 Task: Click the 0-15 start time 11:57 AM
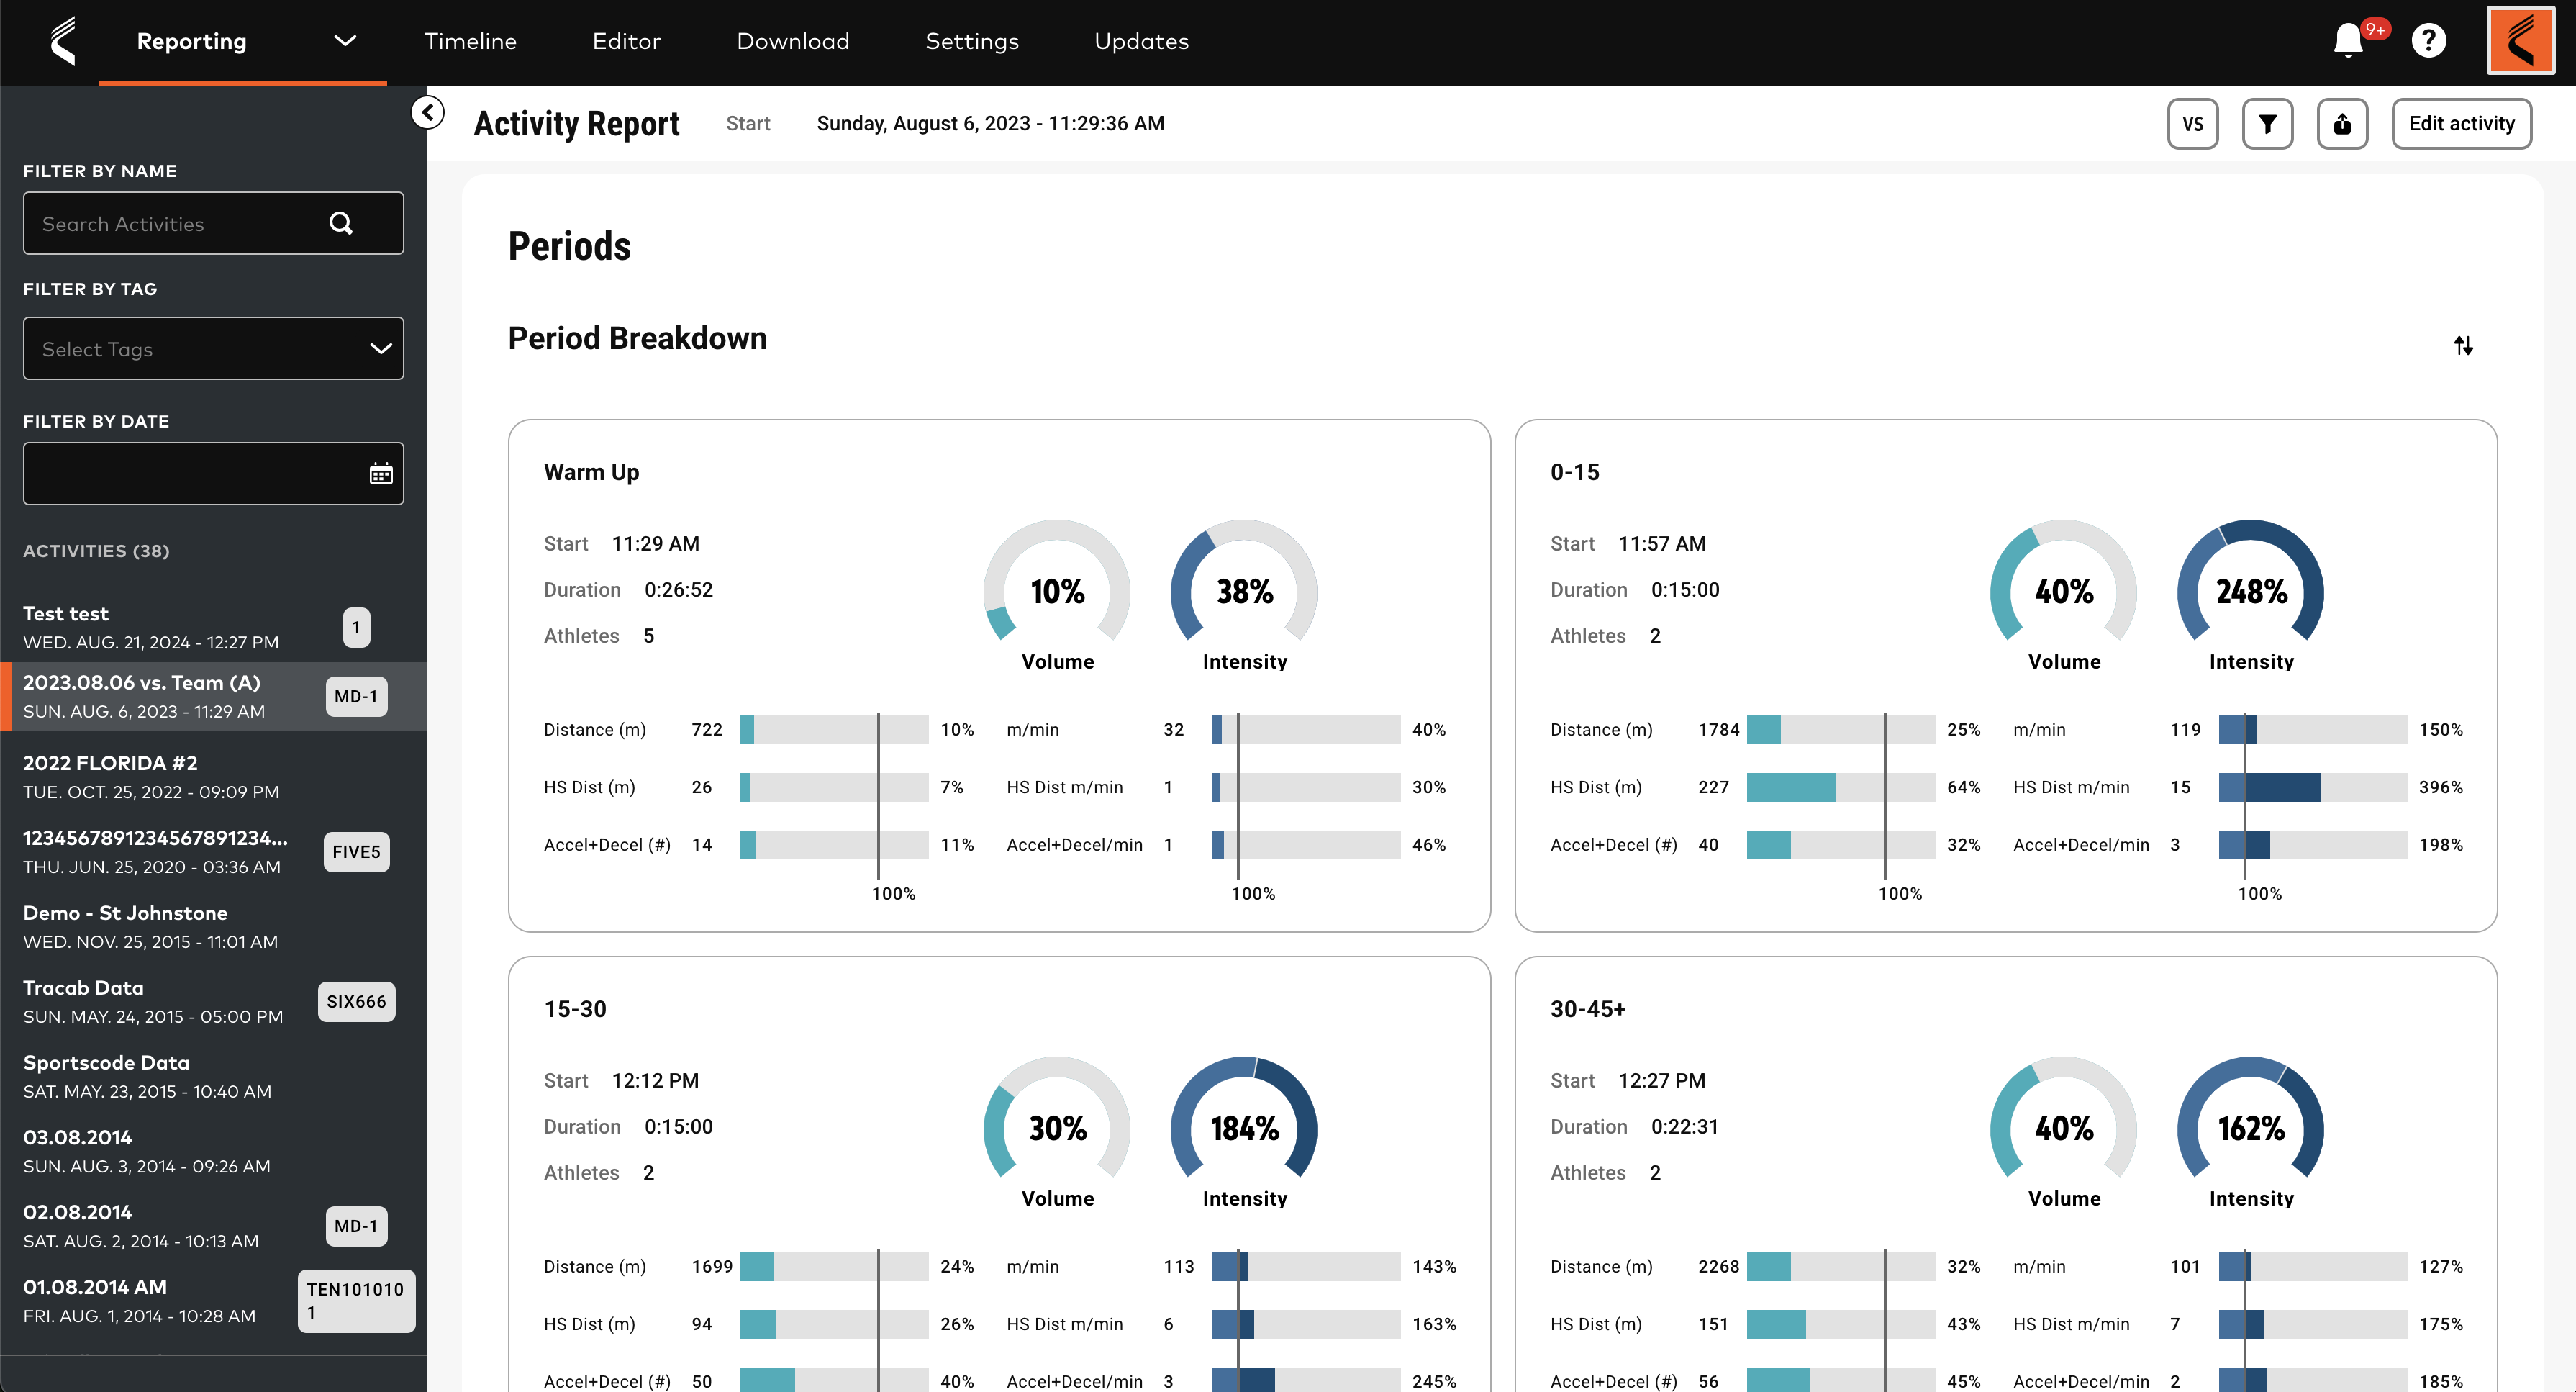tap(1662, 544)
